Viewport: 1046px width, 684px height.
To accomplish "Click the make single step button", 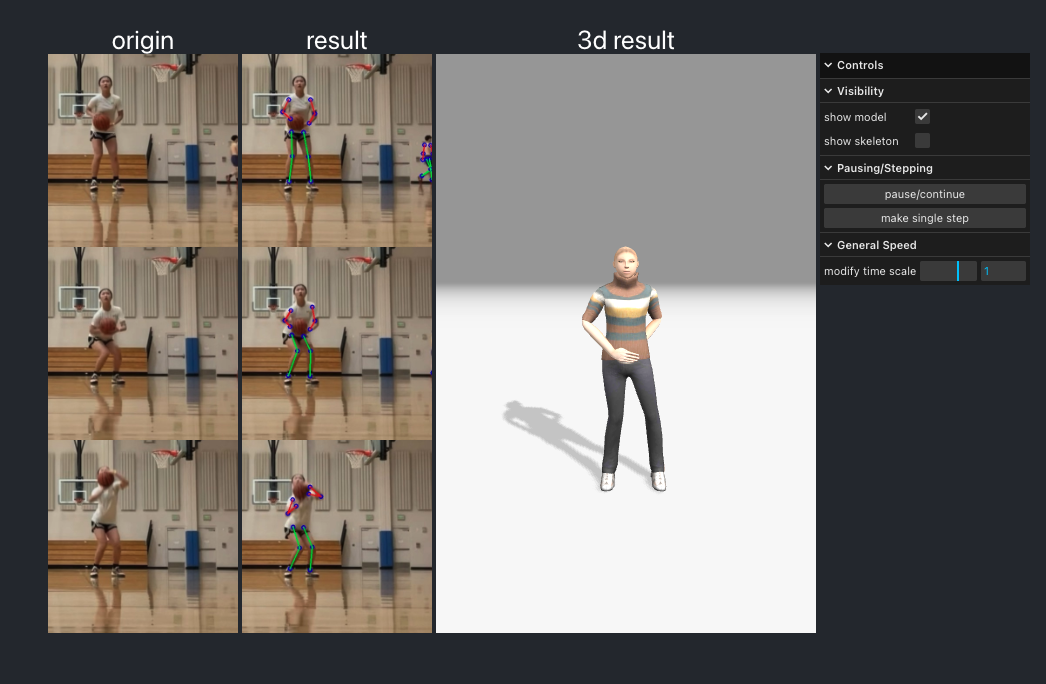I will pos(924,218).
